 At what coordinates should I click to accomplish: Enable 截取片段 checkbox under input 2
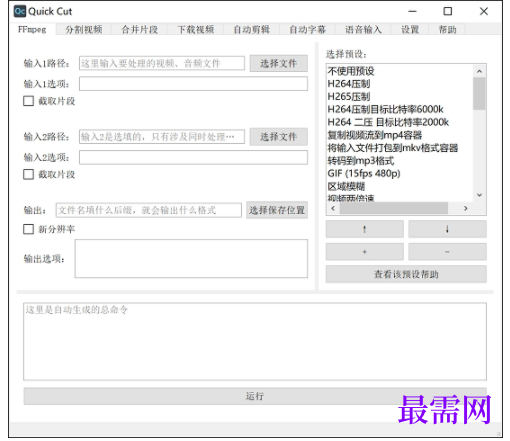(x=29, y=174)
